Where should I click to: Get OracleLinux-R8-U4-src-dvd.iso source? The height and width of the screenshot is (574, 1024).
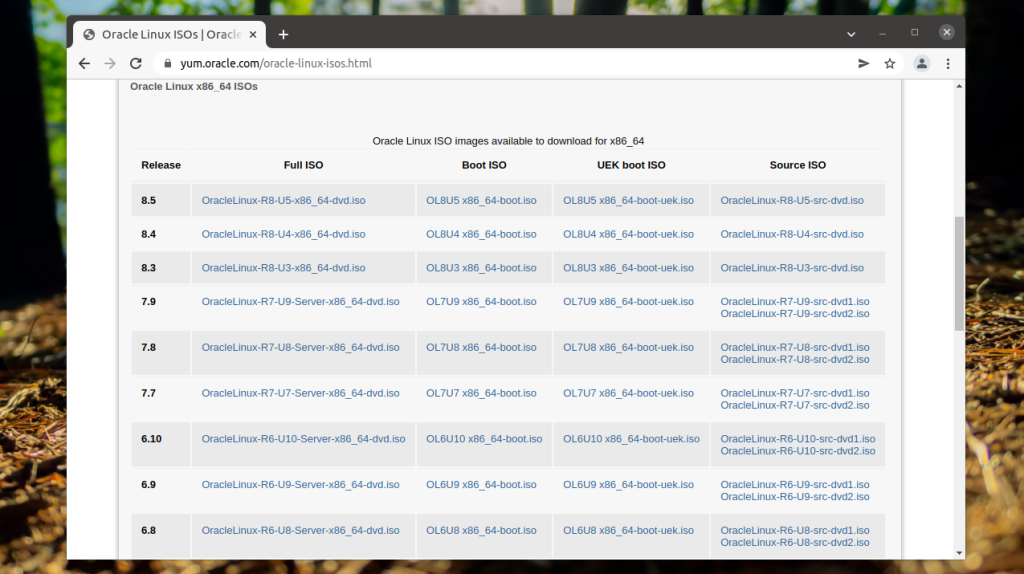pos(792,234)
